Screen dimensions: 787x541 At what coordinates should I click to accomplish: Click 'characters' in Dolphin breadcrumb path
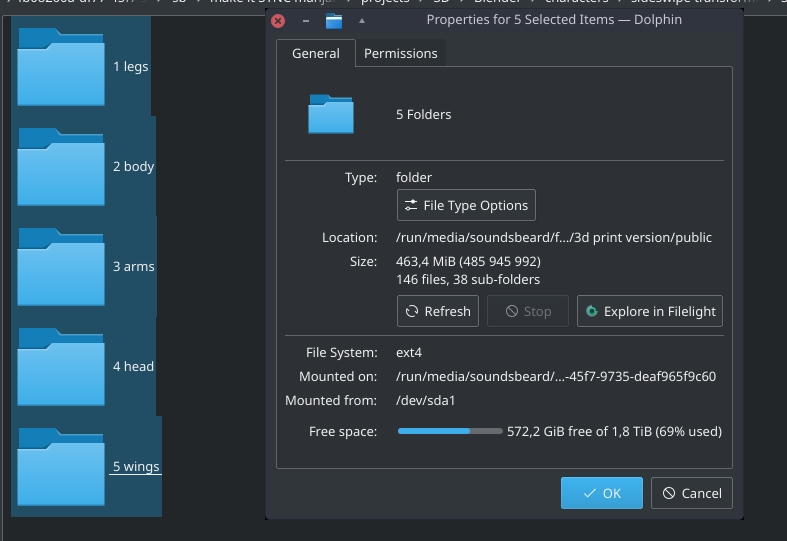[x=577, y=2]
